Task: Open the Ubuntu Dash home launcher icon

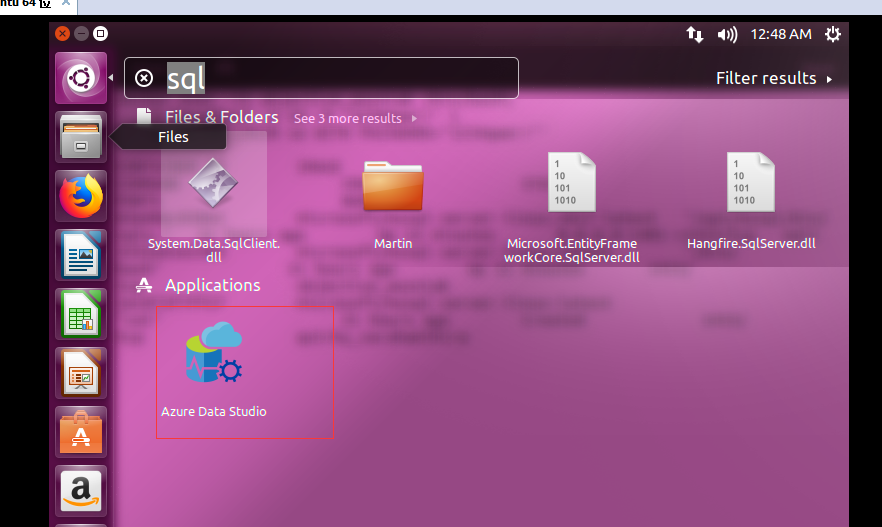Action: pos(81,78)
